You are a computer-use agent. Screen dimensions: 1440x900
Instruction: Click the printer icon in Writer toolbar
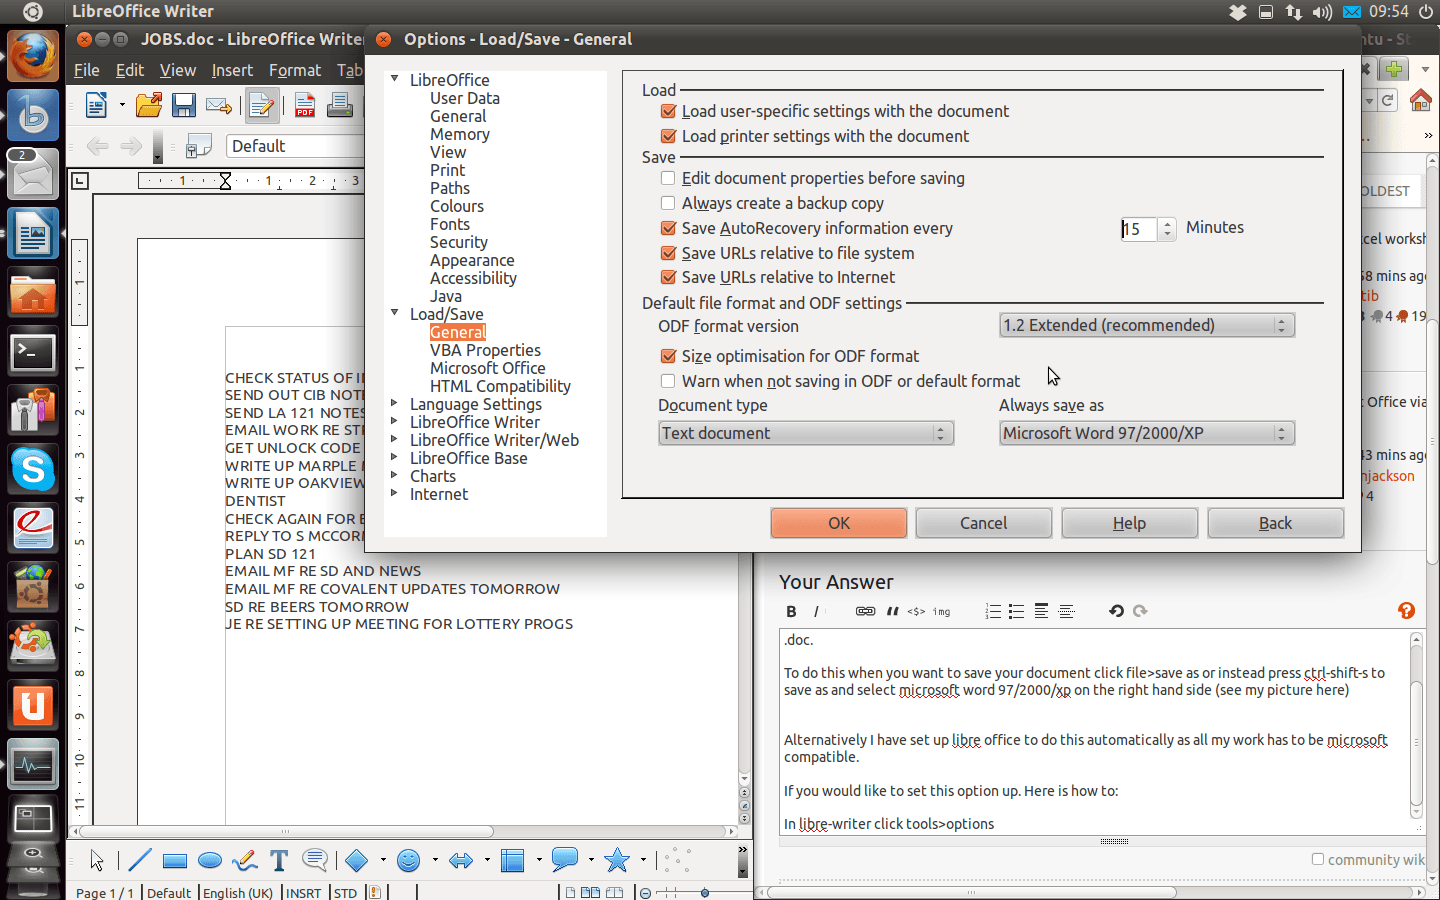(340, 105)
